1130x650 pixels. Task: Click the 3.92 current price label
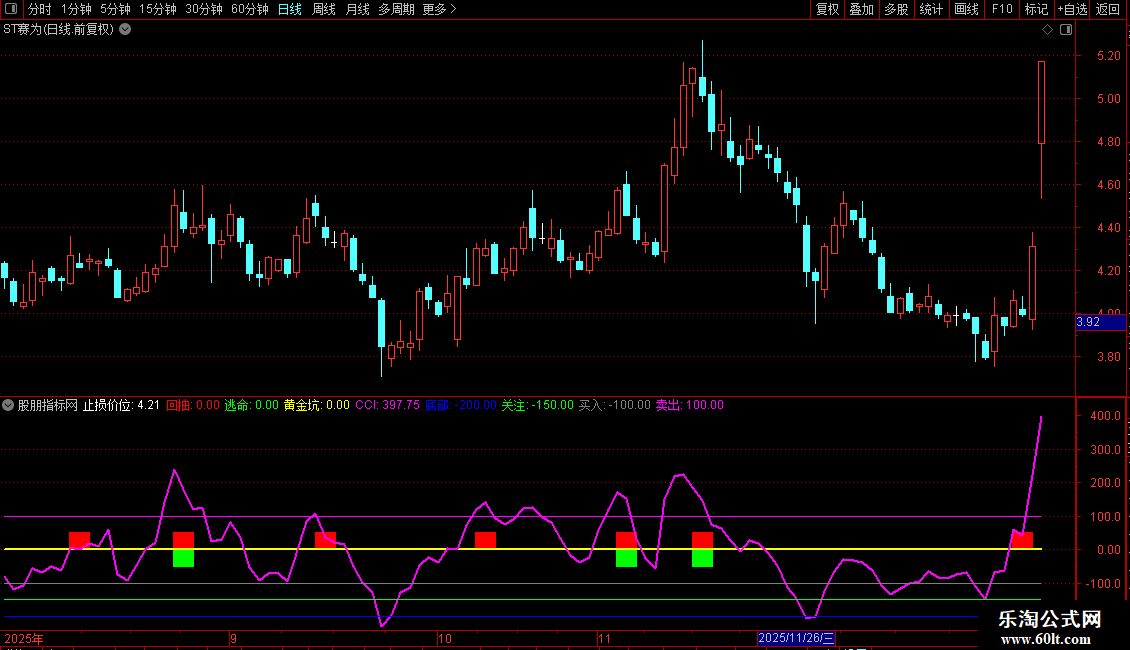[1088, 322]
